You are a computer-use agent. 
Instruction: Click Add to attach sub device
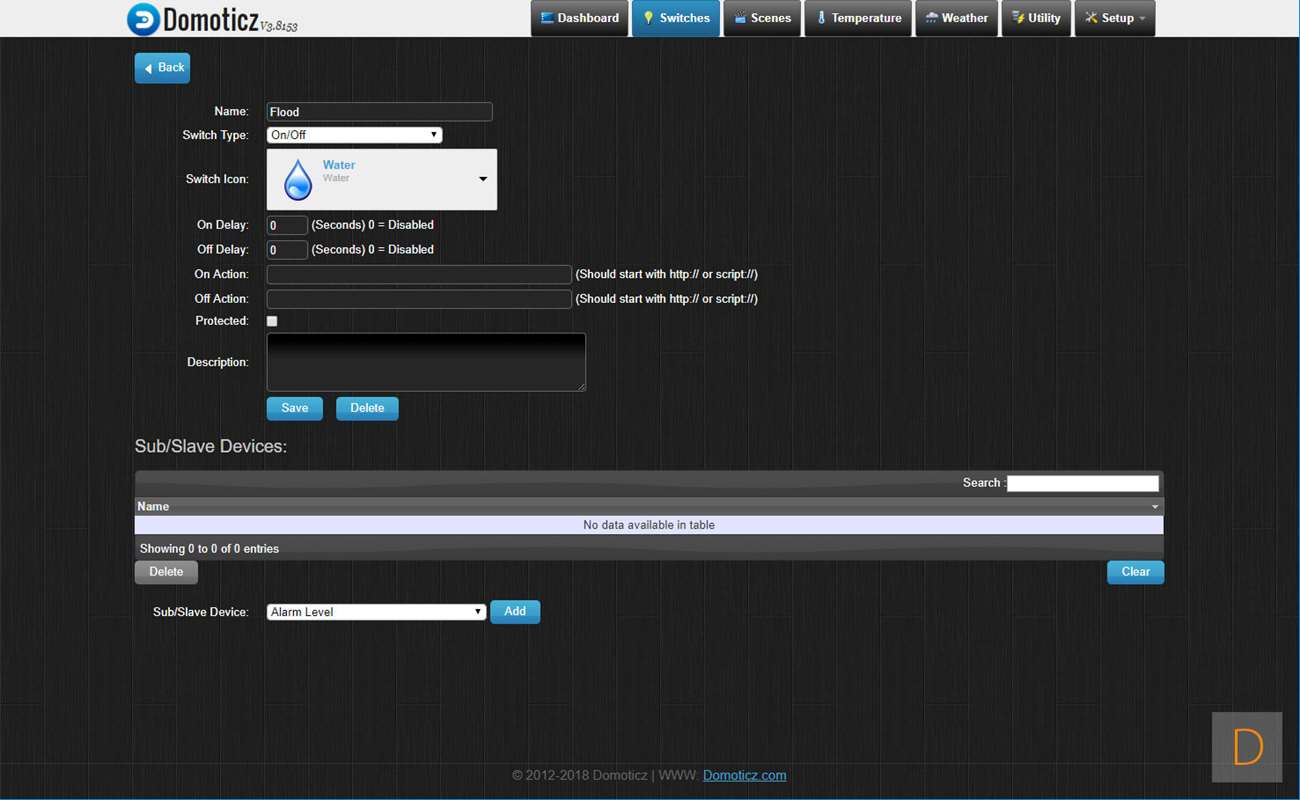pos(514,612)
